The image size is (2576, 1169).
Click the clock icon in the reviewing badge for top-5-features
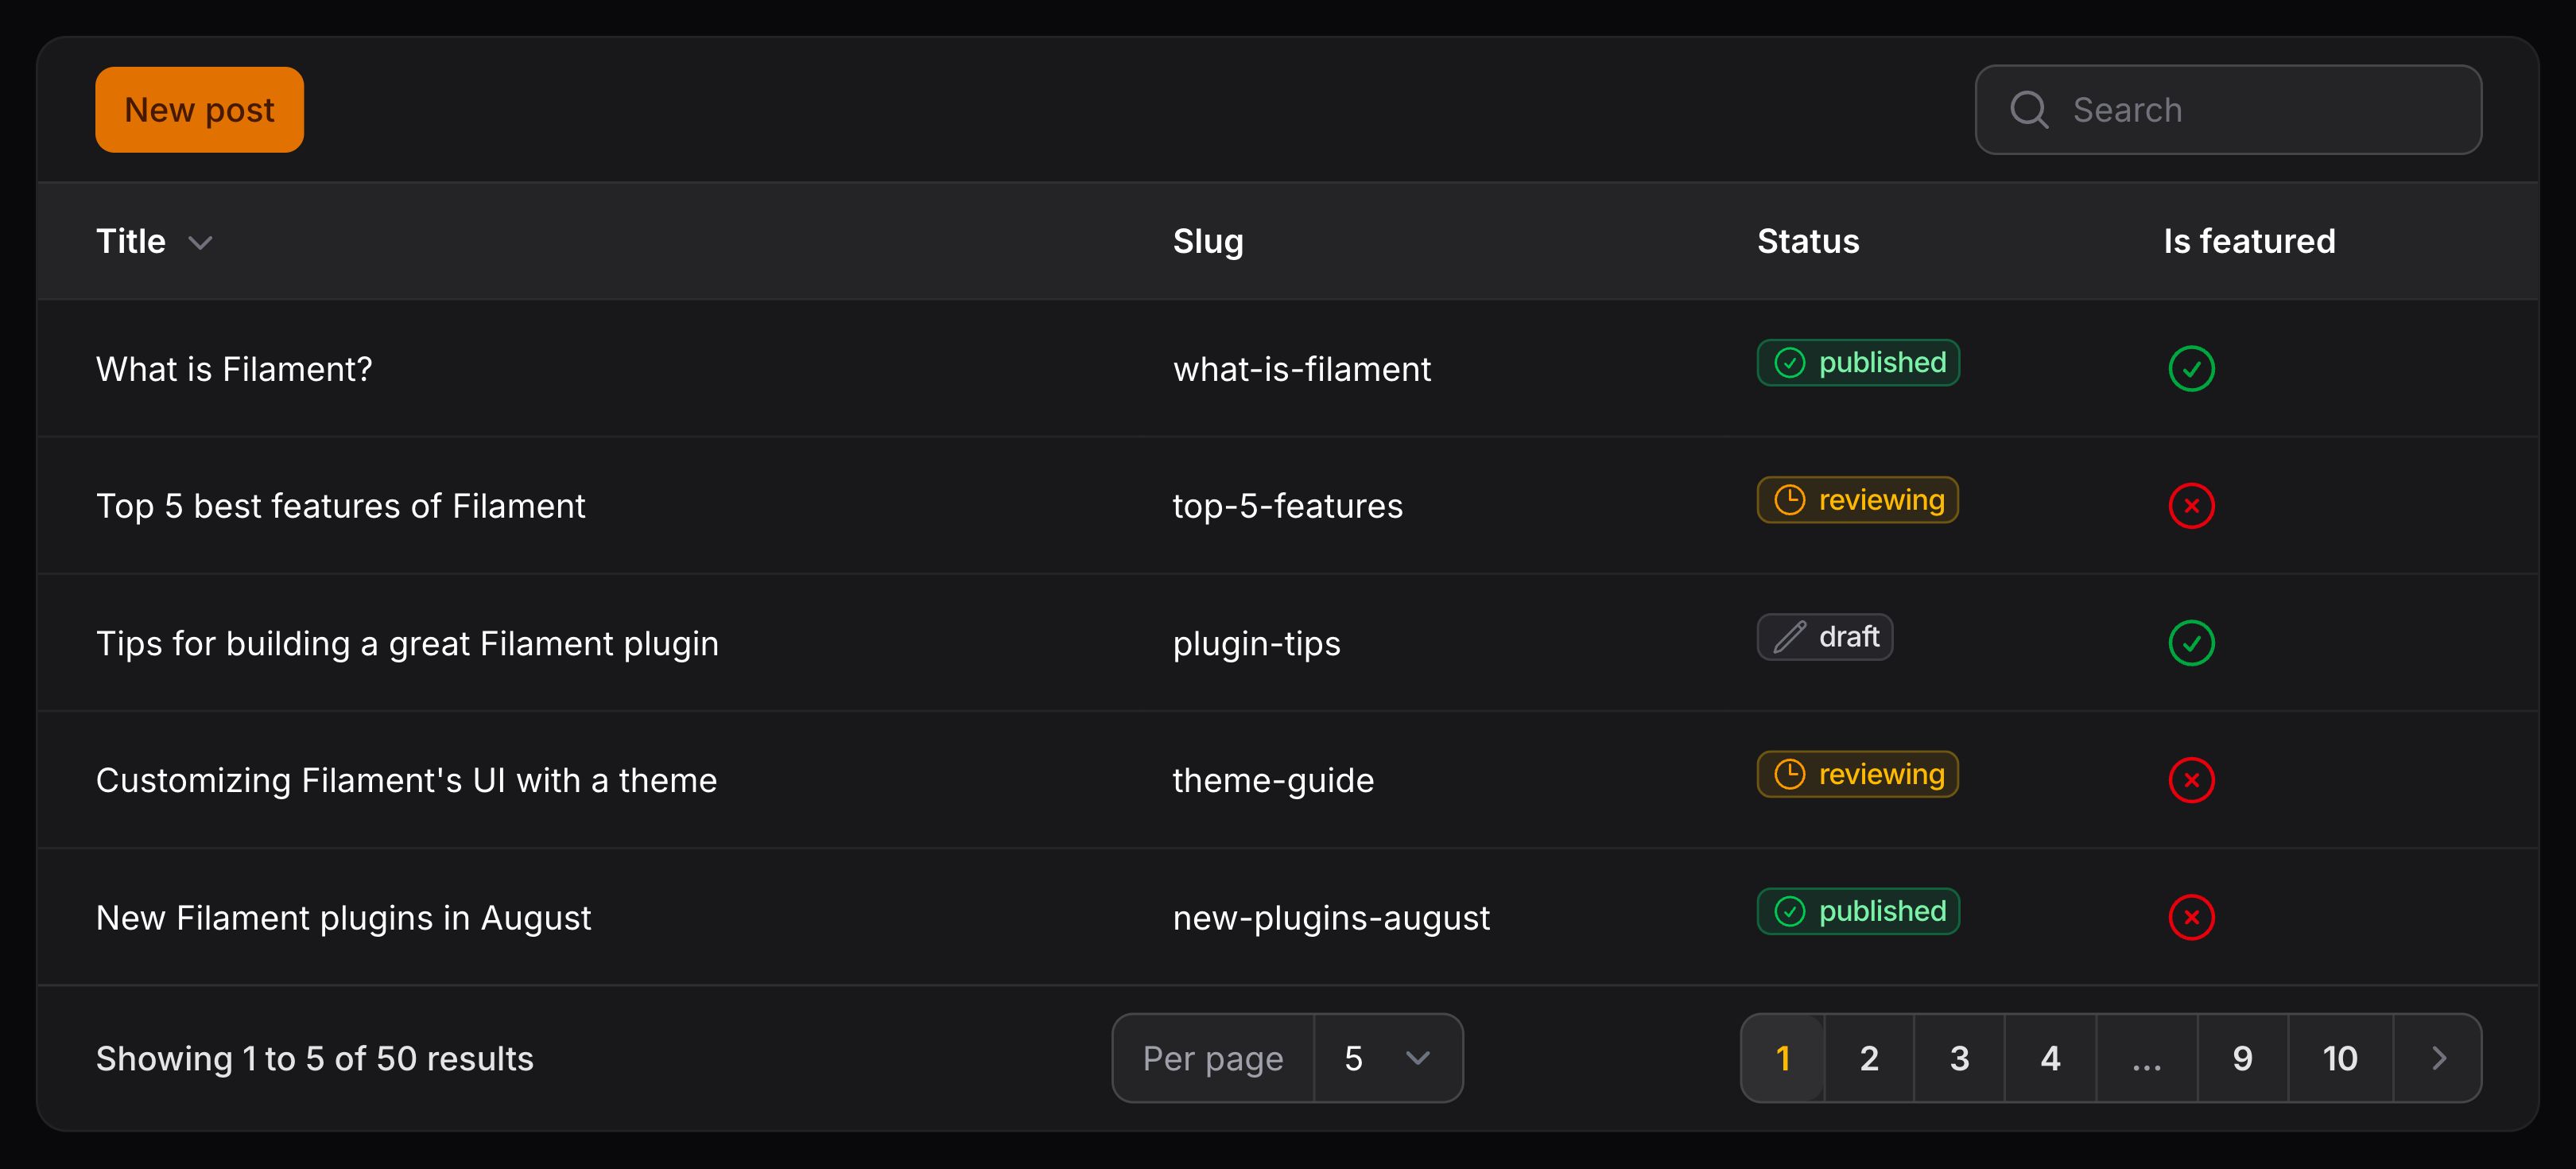[x=1790, y=499]
